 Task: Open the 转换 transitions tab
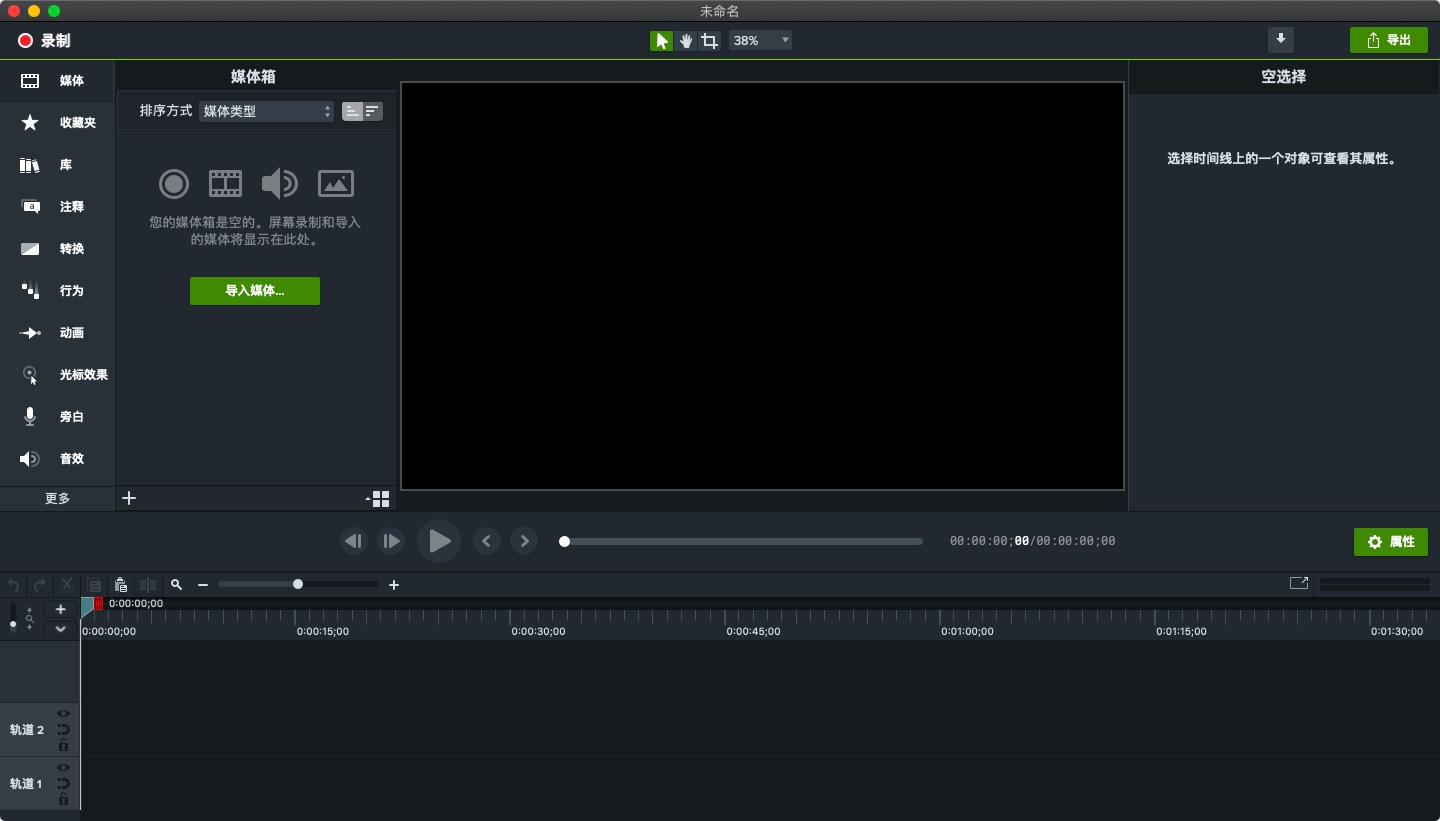57,249
